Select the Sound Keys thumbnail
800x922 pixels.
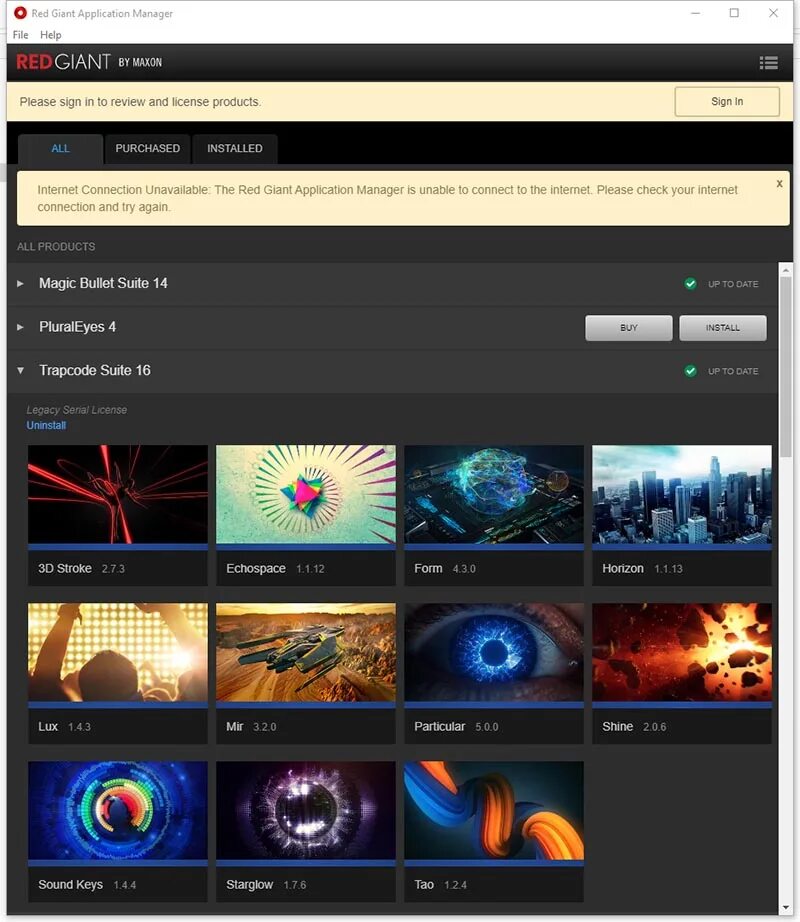pyautogui.click(x=118, y=810)
